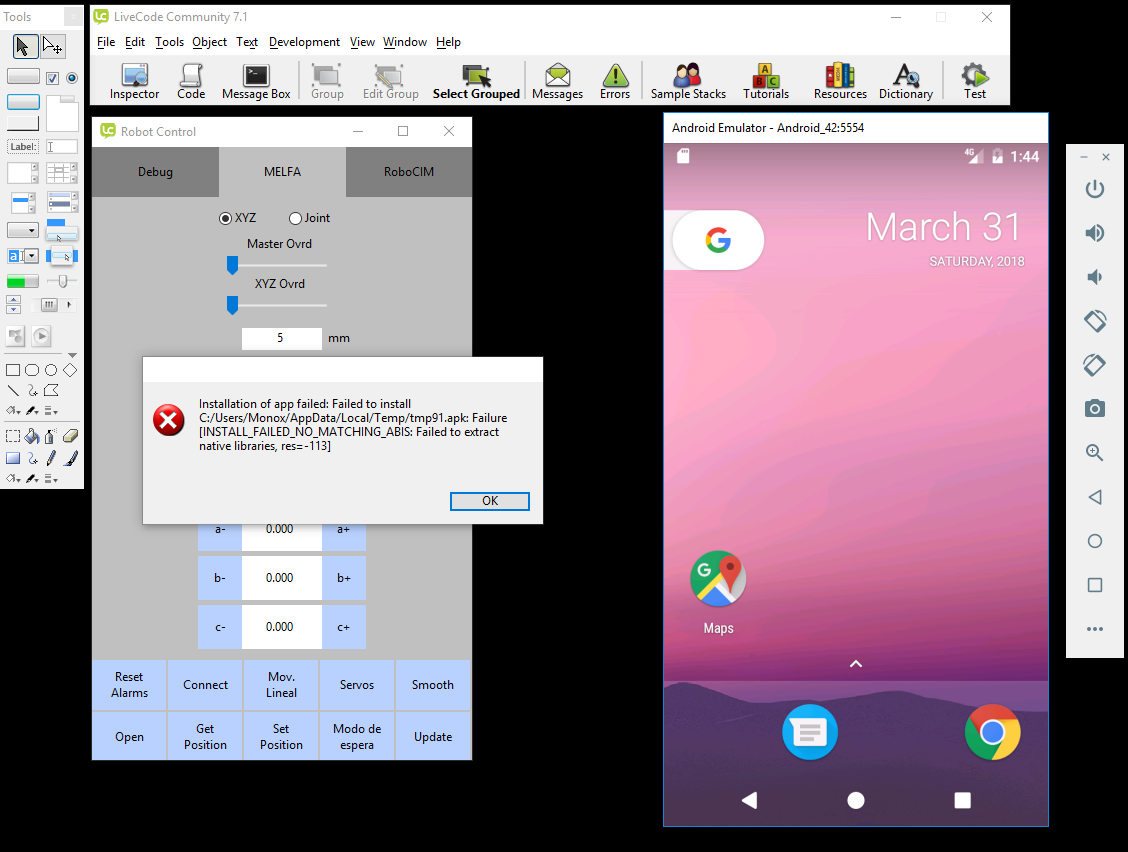Take emulator screenshot with camera icon
Viewport: 1128px width, 852px height.
(x=1095, y=409)
